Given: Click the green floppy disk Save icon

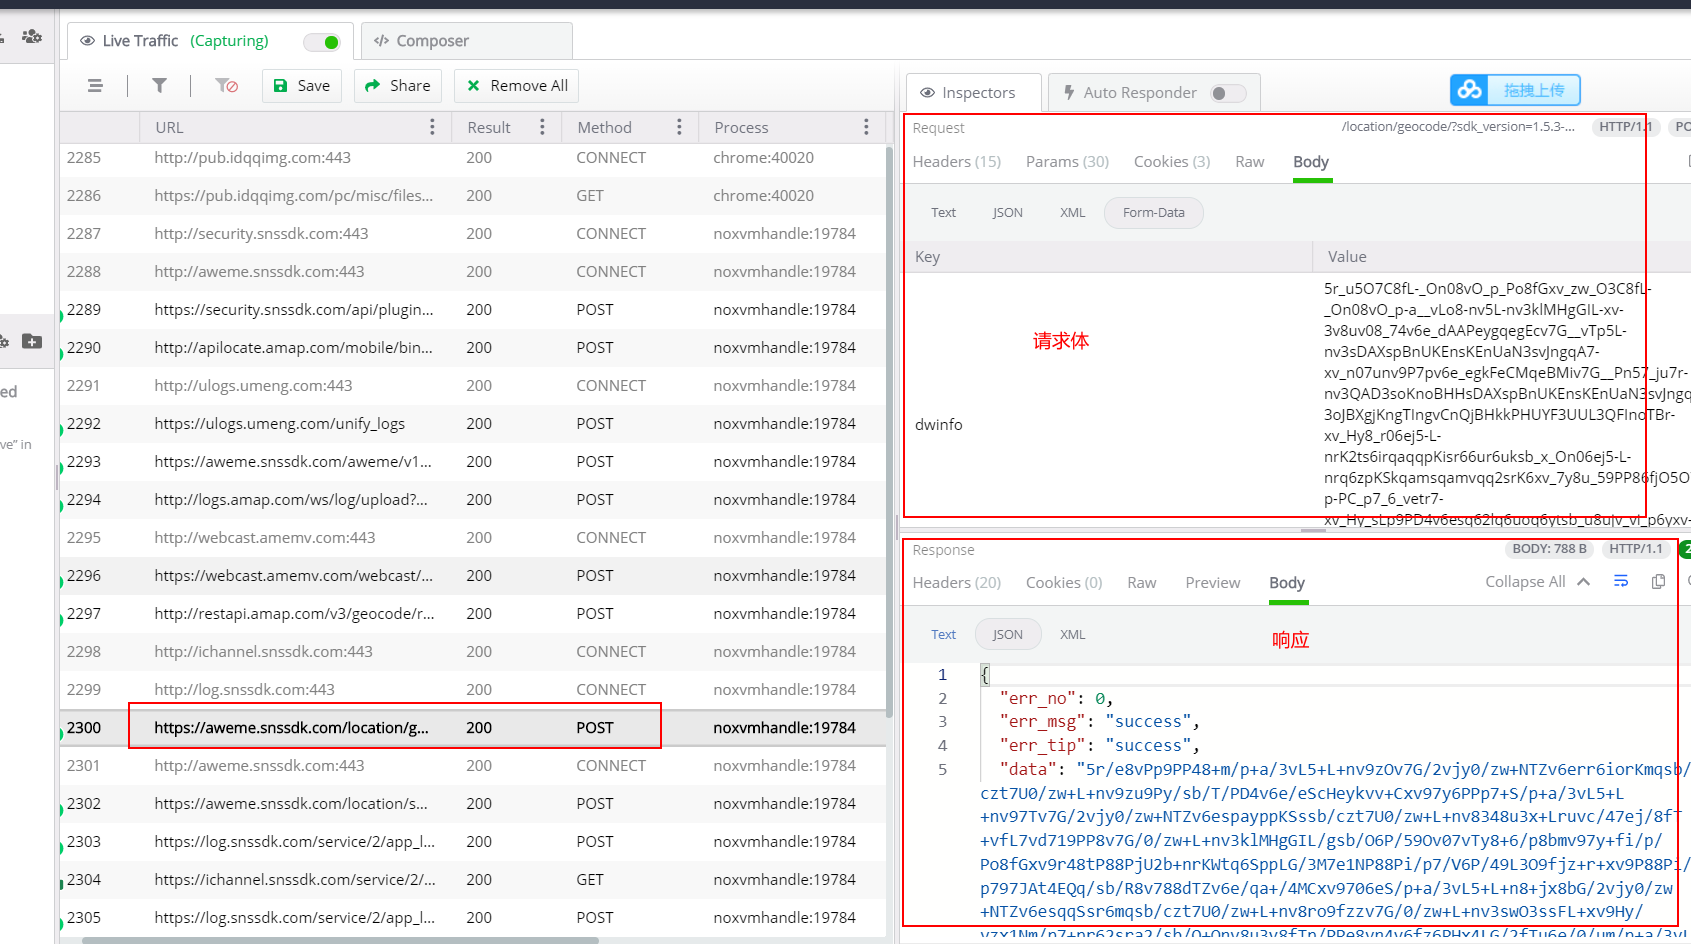Looking at the screenshot, I should tap(281, 86).
